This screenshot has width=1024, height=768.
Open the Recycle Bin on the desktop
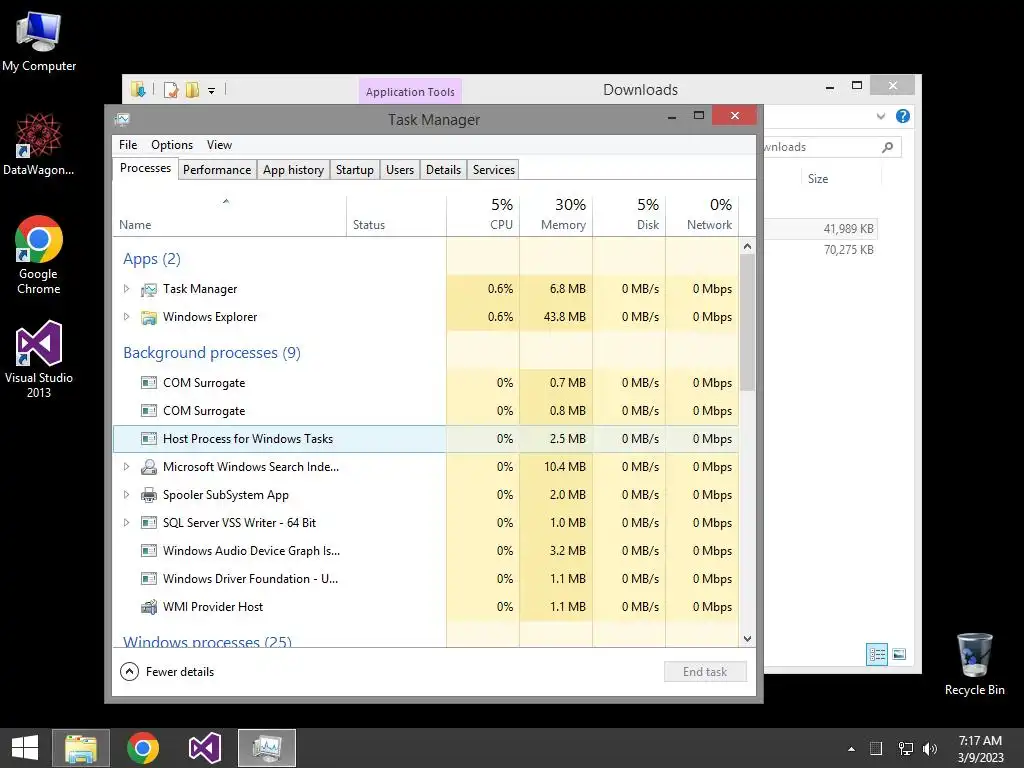(974, 664)
